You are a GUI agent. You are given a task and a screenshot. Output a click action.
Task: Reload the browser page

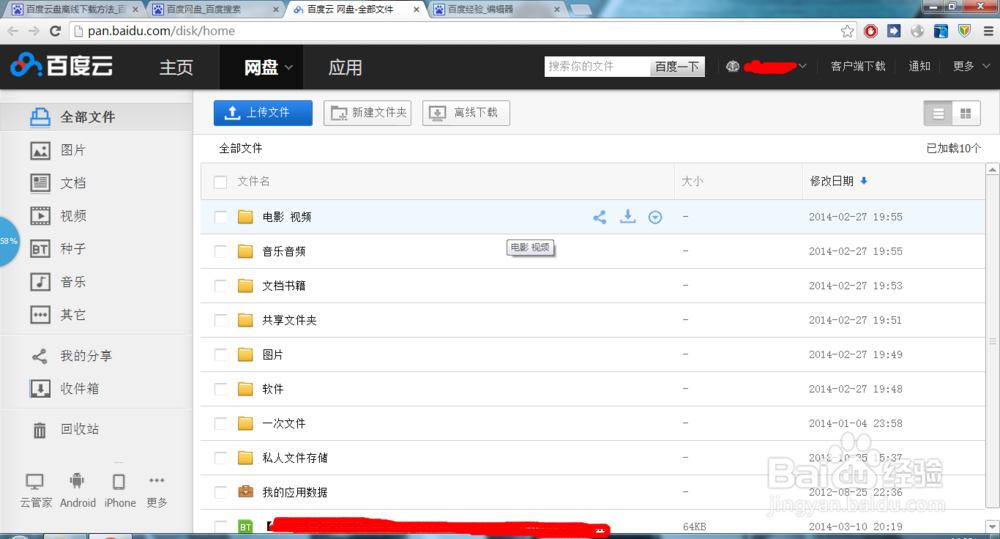tap(55, 31)
